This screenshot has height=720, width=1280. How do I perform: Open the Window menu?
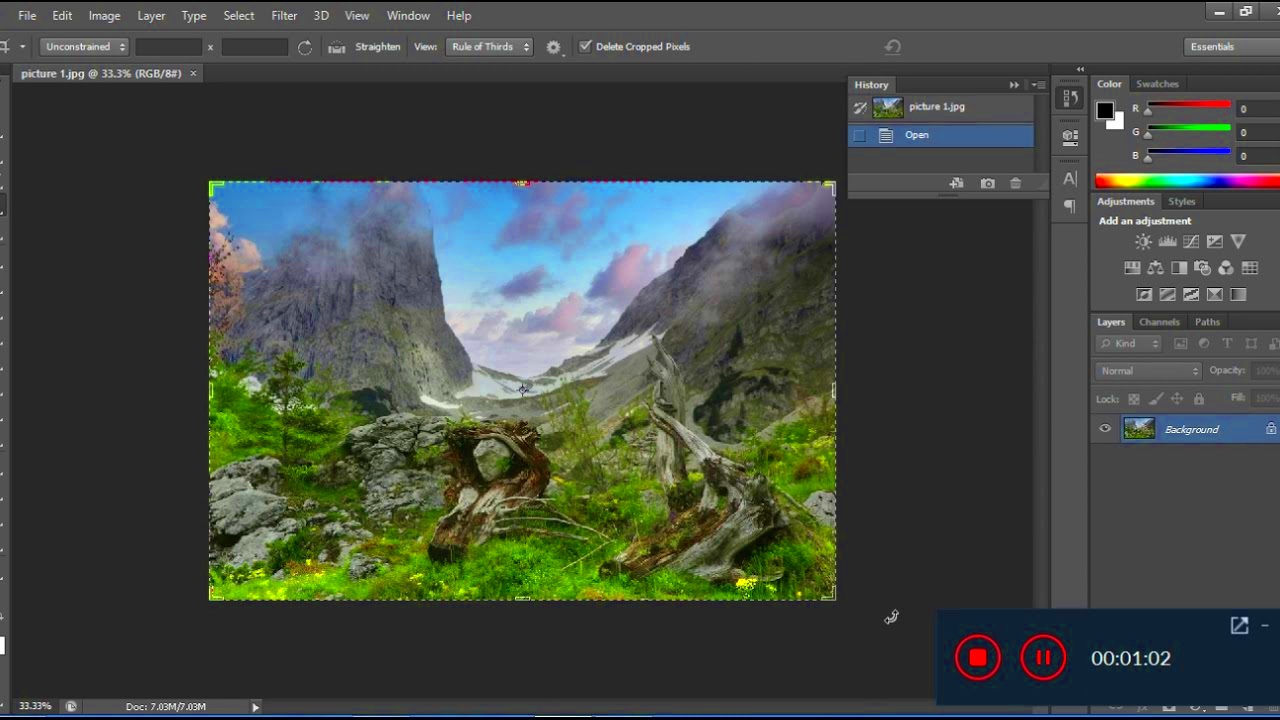click(x=408, y=15)
